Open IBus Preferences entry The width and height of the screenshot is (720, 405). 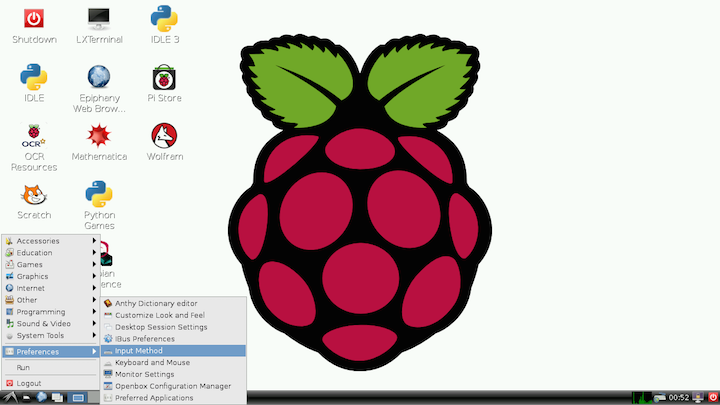[174, 339]
